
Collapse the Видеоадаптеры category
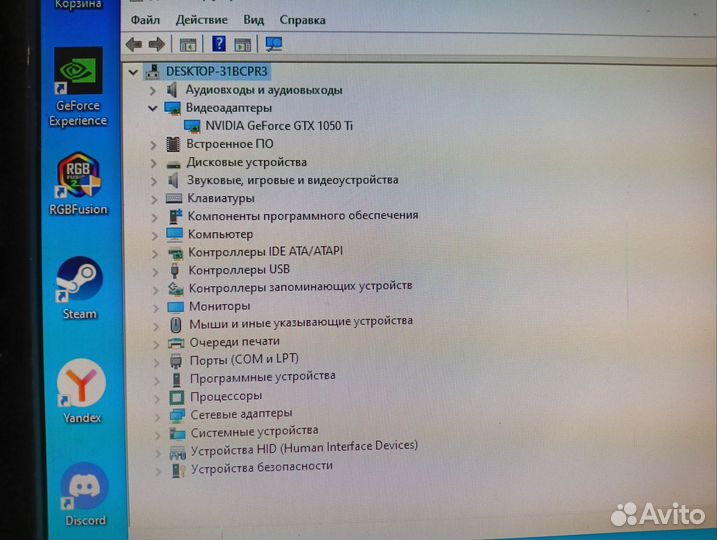point(153,107)
